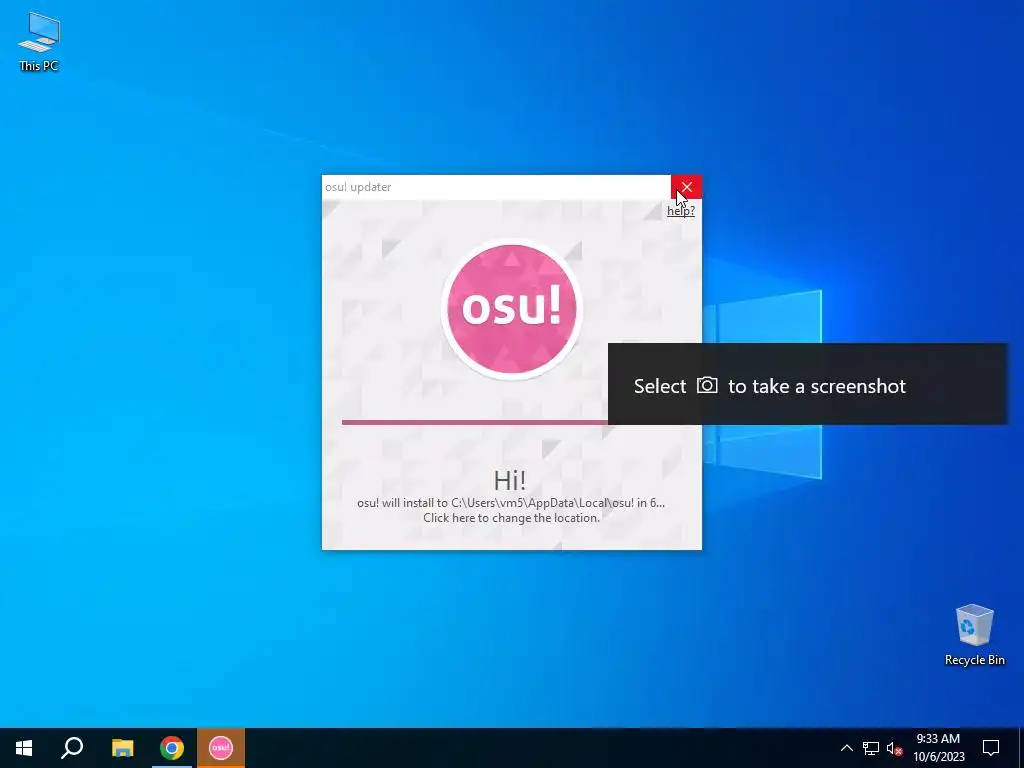Click the muted volume tray icon
The width and height of the screenshot is (1024, 768).
tap(894, 748)
